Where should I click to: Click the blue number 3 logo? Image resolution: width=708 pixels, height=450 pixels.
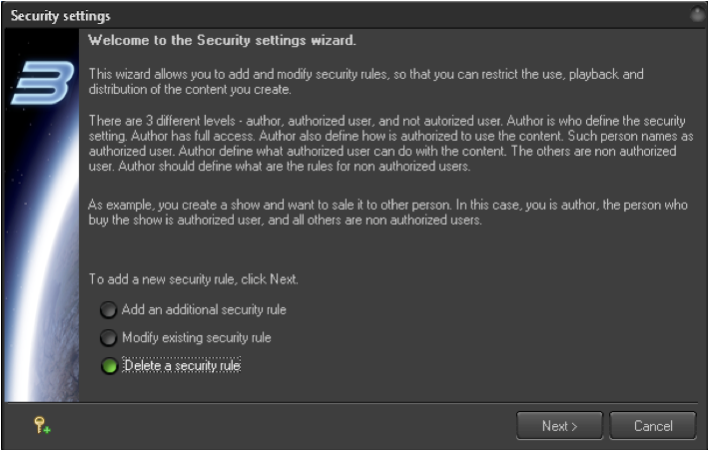point(42,83)
